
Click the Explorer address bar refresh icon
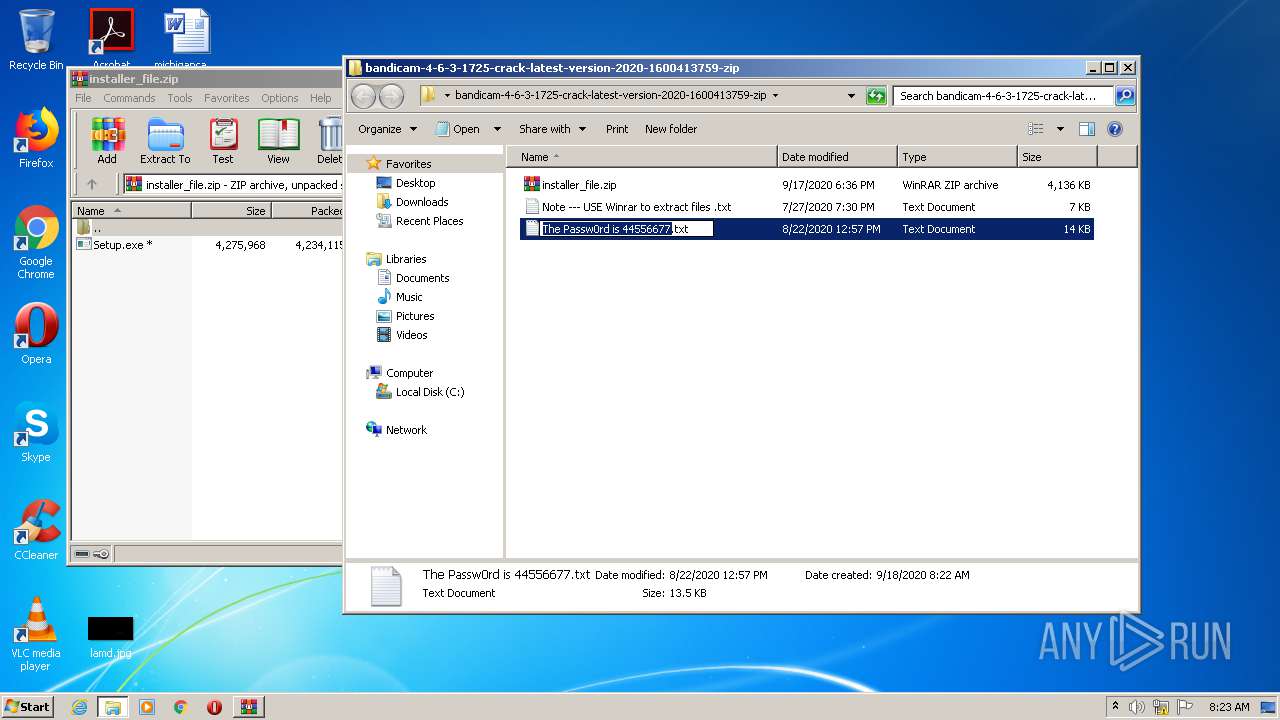point(876,96)
